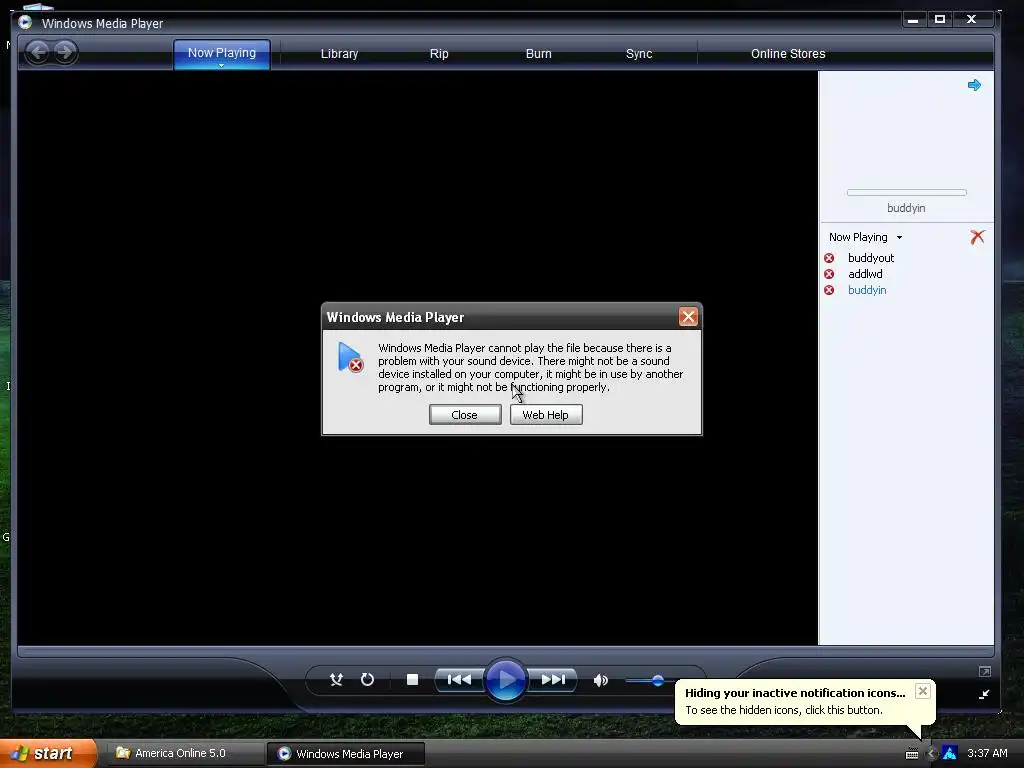Click the progress bar above buddyin
The image size is (1024, 768).
click(906, 193)
